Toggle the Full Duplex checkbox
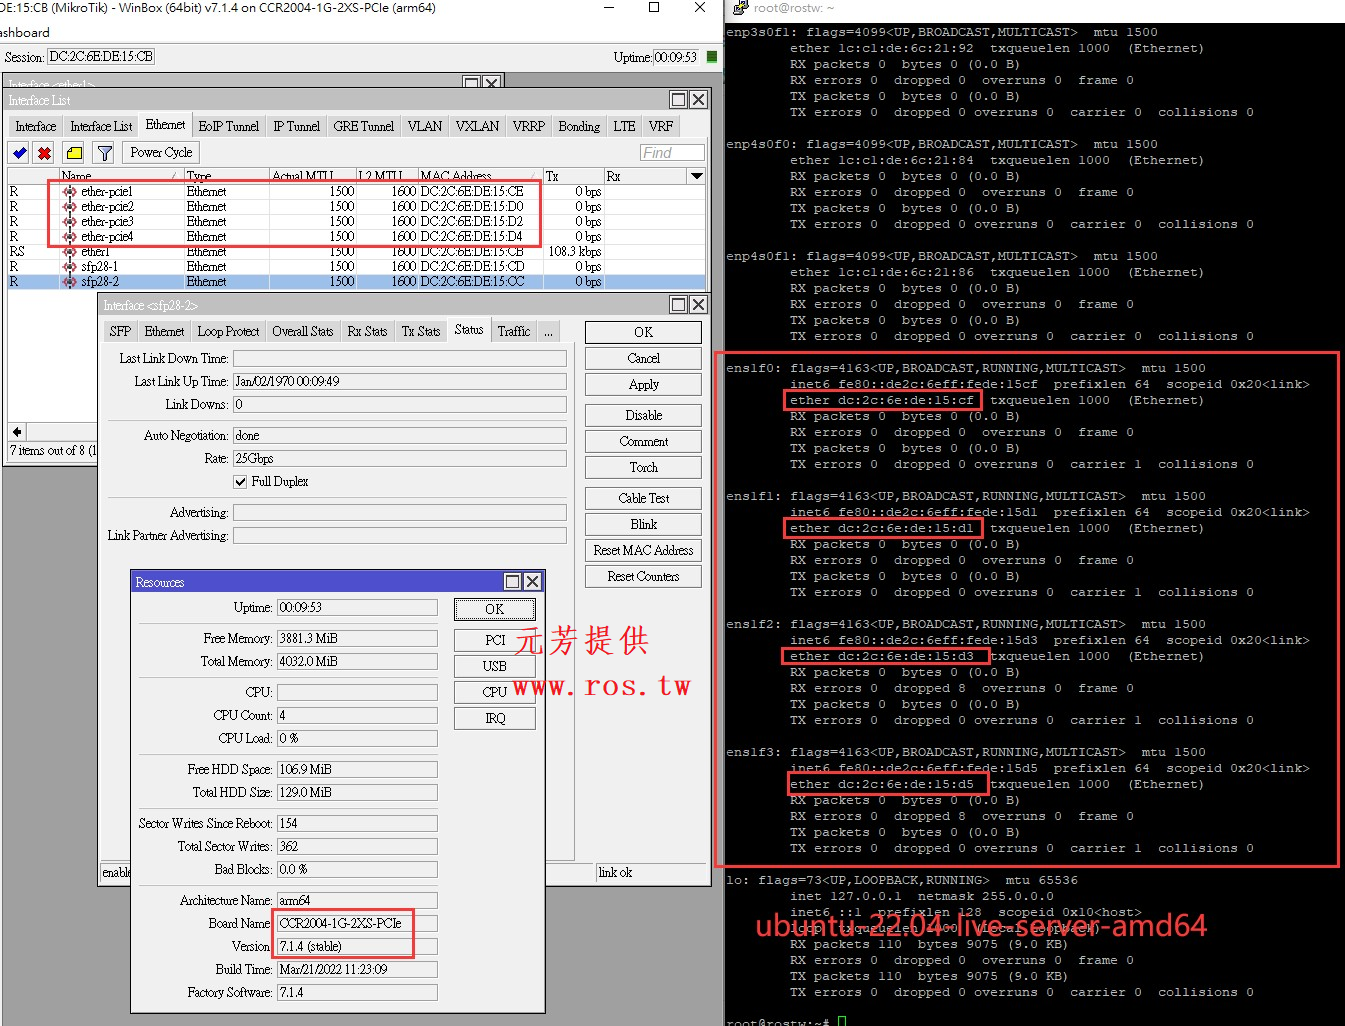This screenshot has width=1345, height=1026. (240, 482)
